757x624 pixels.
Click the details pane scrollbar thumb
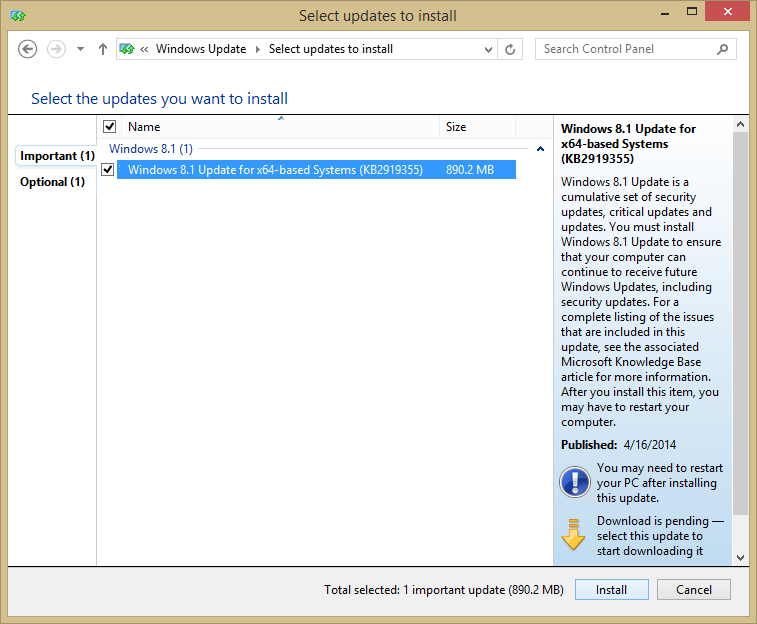[x=740, y=323]
